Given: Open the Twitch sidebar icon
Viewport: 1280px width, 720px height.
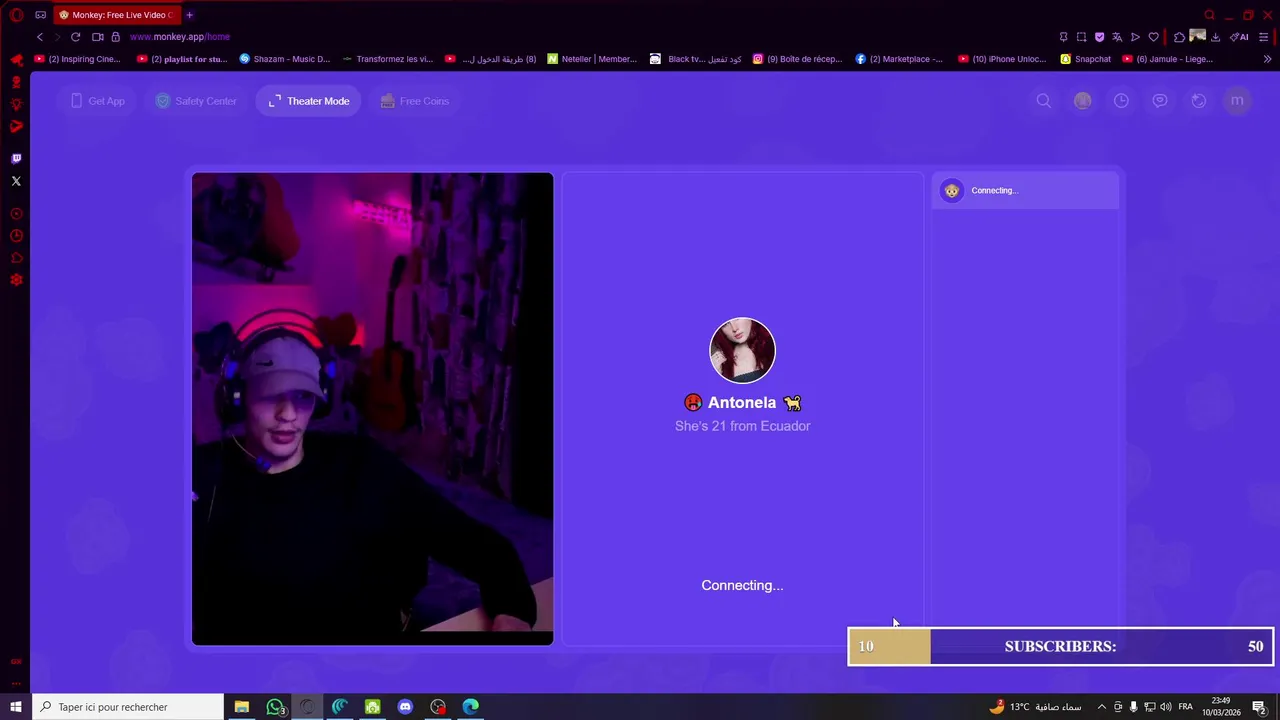Looking at the screenshot, I should pyautogui.click(x=16, y=158).
